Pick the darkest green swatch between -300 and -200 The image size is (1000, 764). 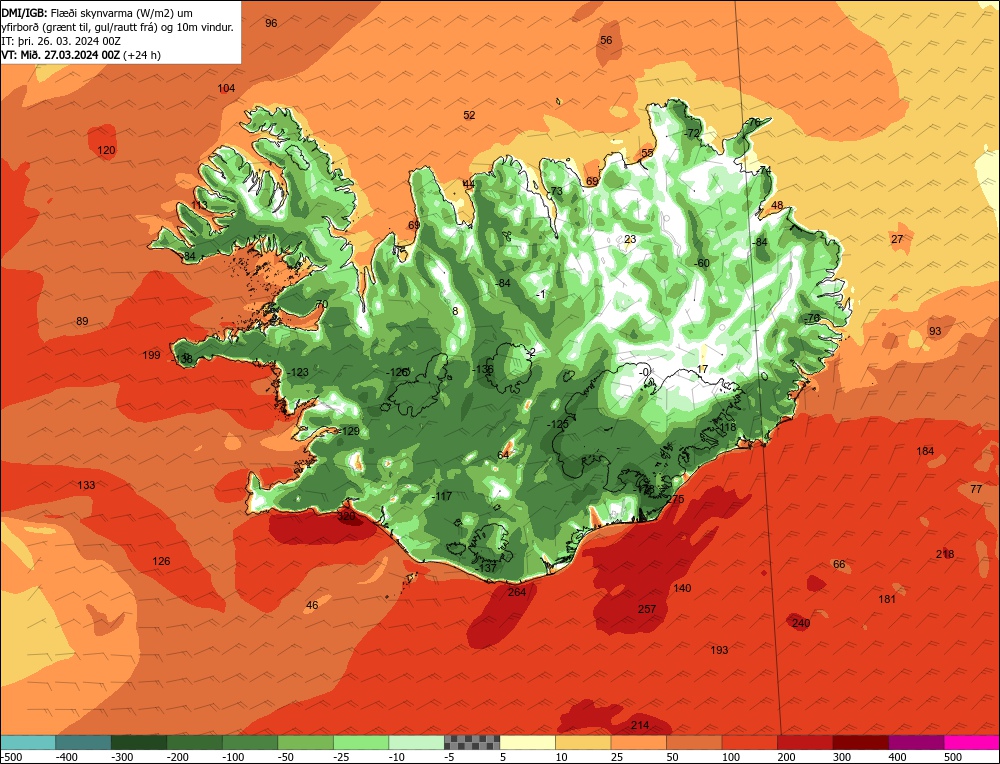pos(138,742)
